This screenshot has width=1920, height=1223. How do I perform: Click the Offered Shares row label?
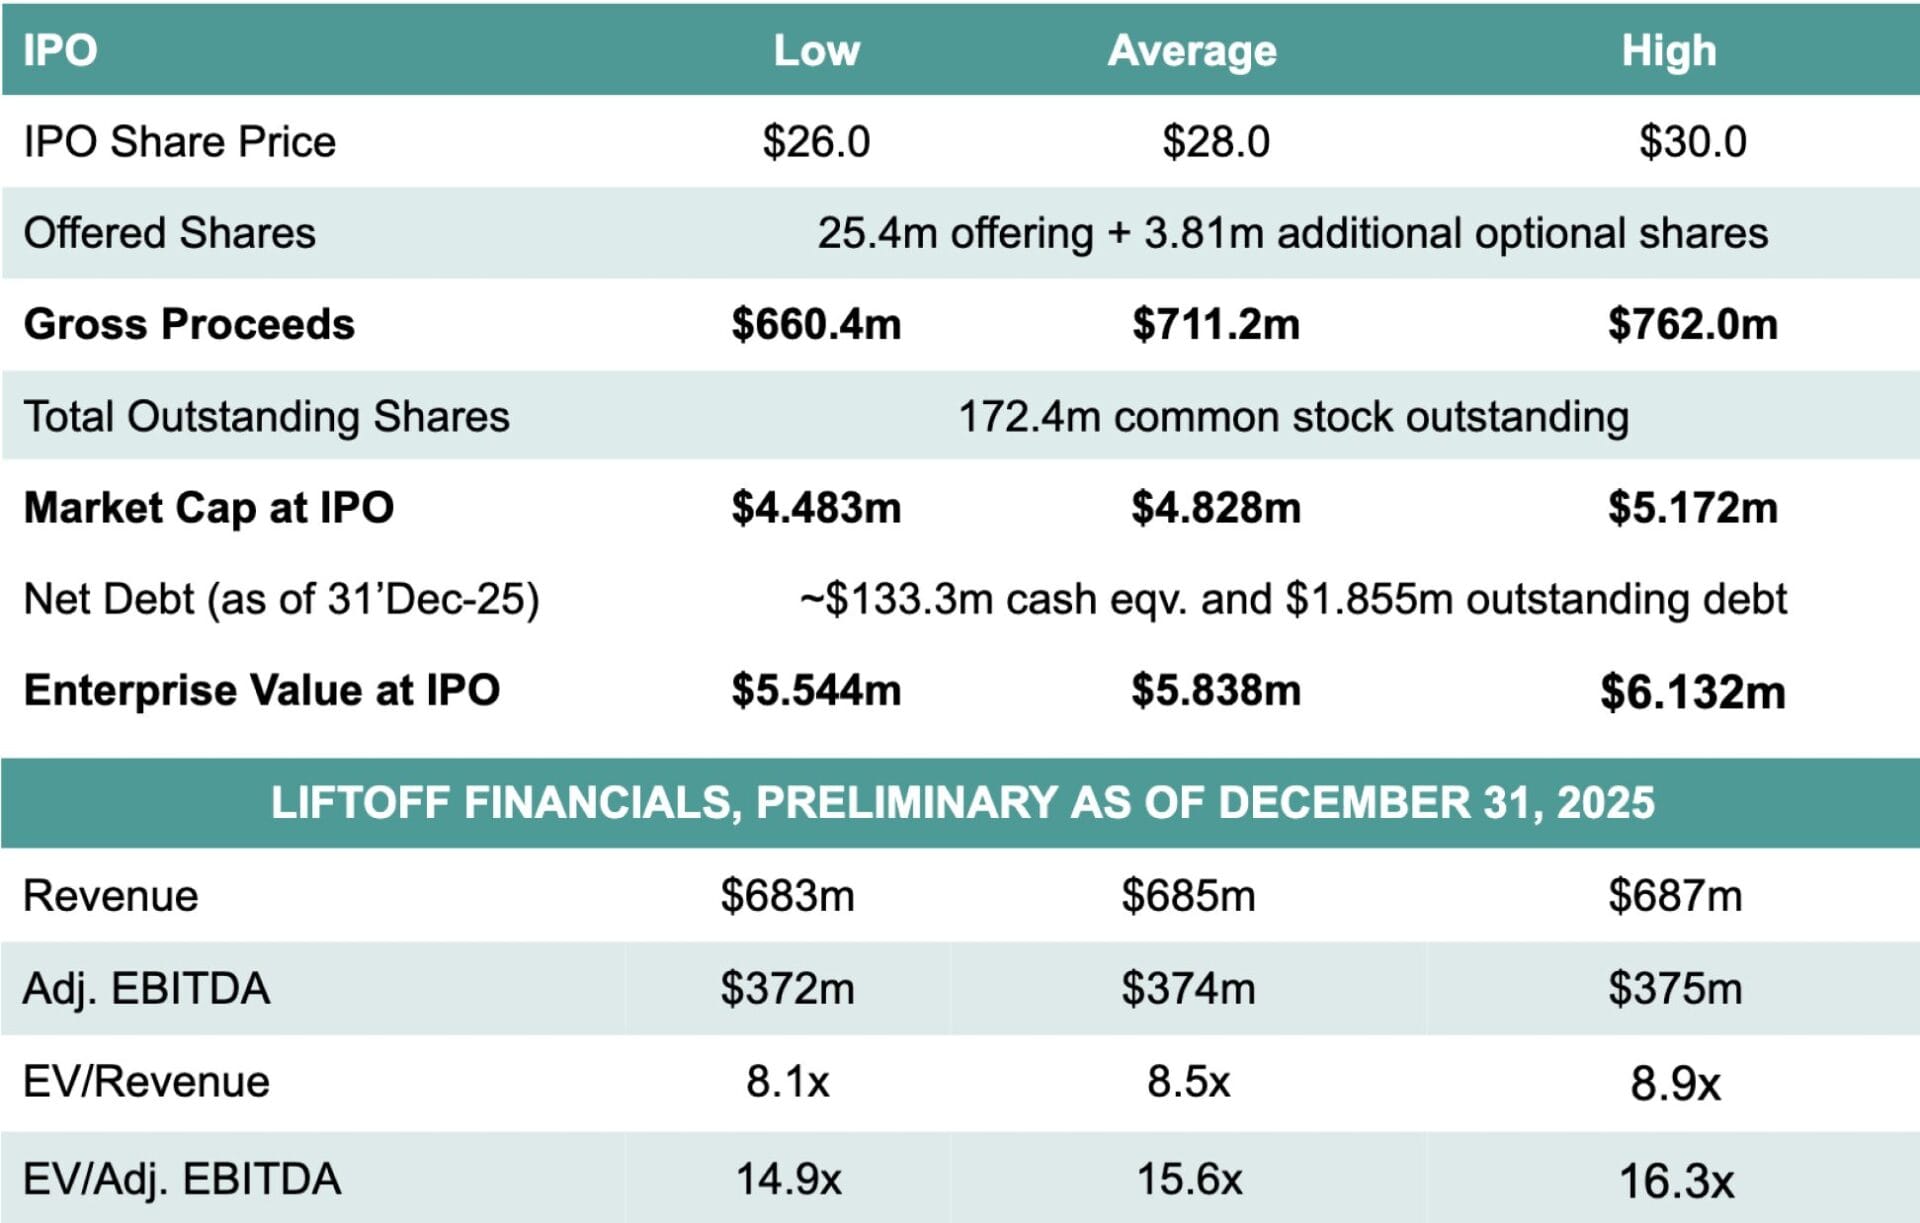(170, 233)
